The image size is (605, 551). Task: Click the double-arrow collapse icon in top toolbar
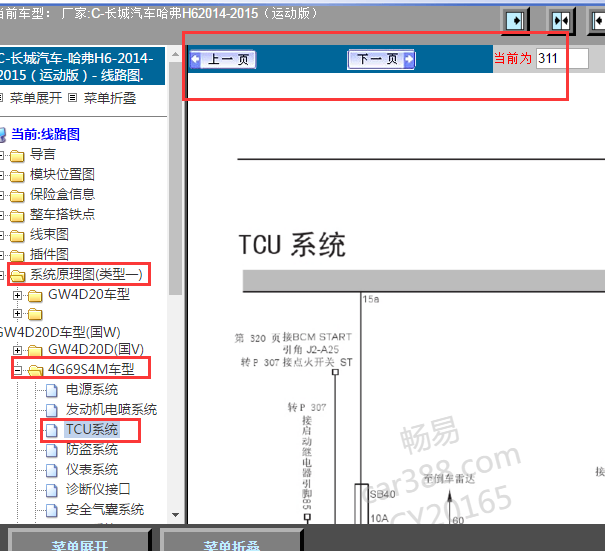coord(561,20)
